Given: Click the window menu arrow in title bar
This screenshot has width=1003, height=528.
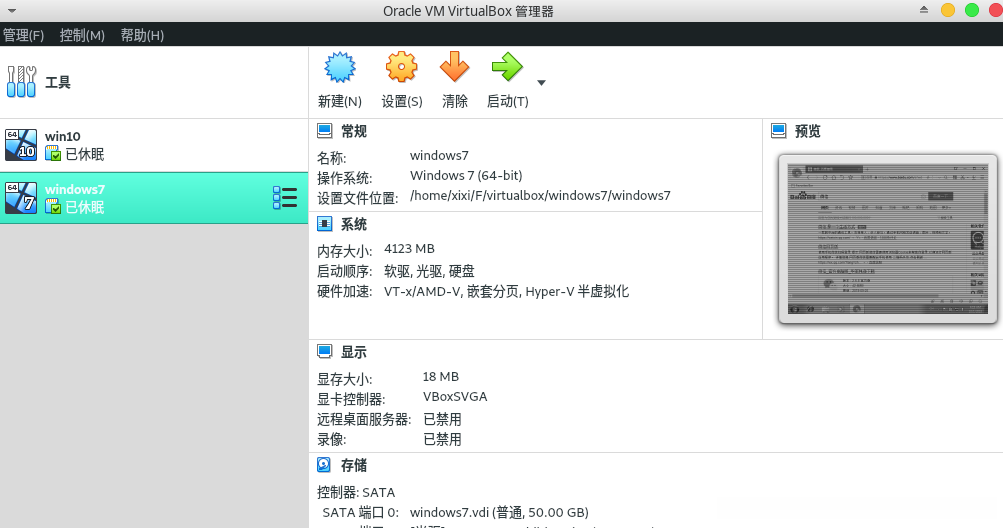Looking at the screenshot, I should [12, 10].
